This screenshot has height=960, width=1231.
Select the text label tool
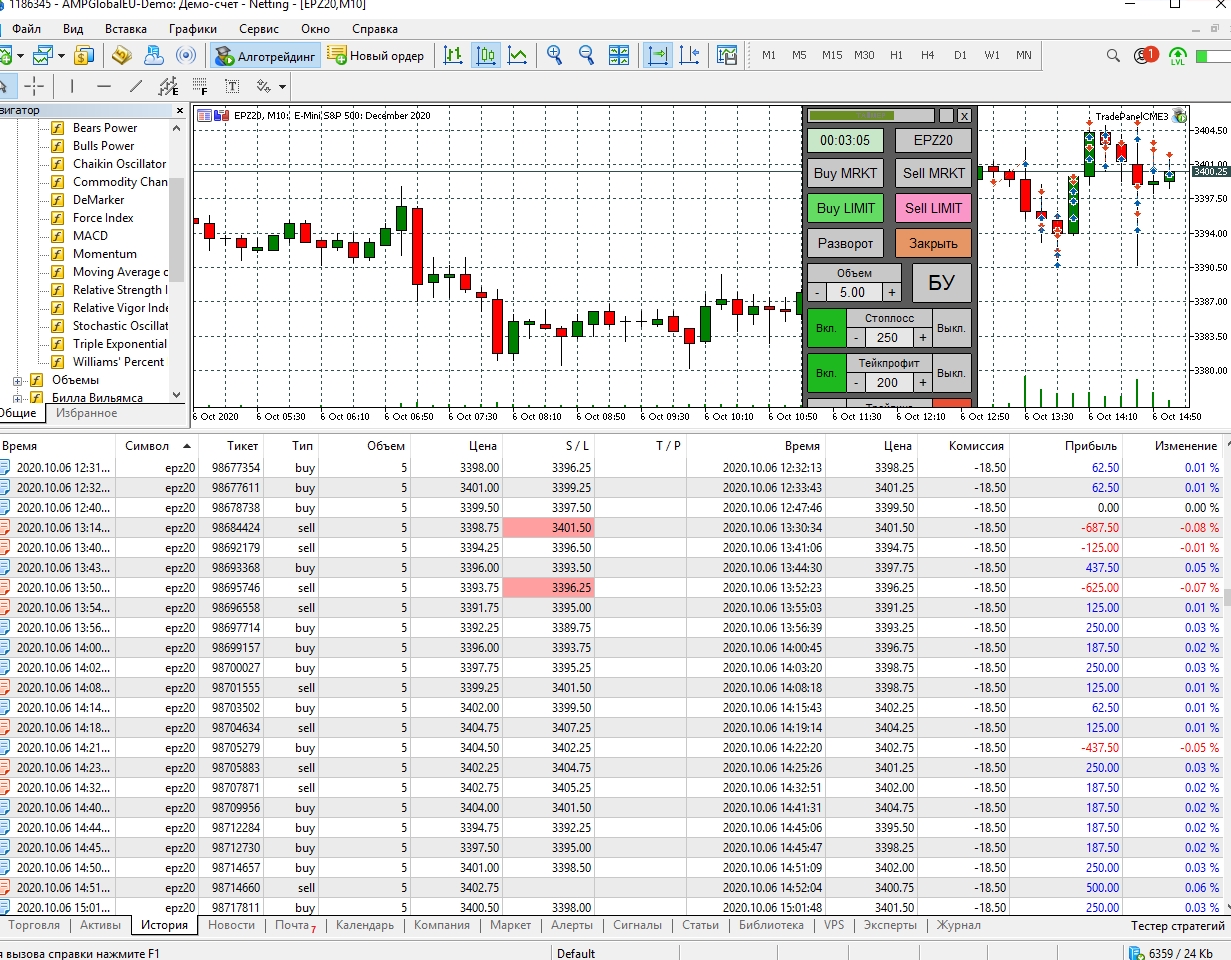click(x=232, y=86)
